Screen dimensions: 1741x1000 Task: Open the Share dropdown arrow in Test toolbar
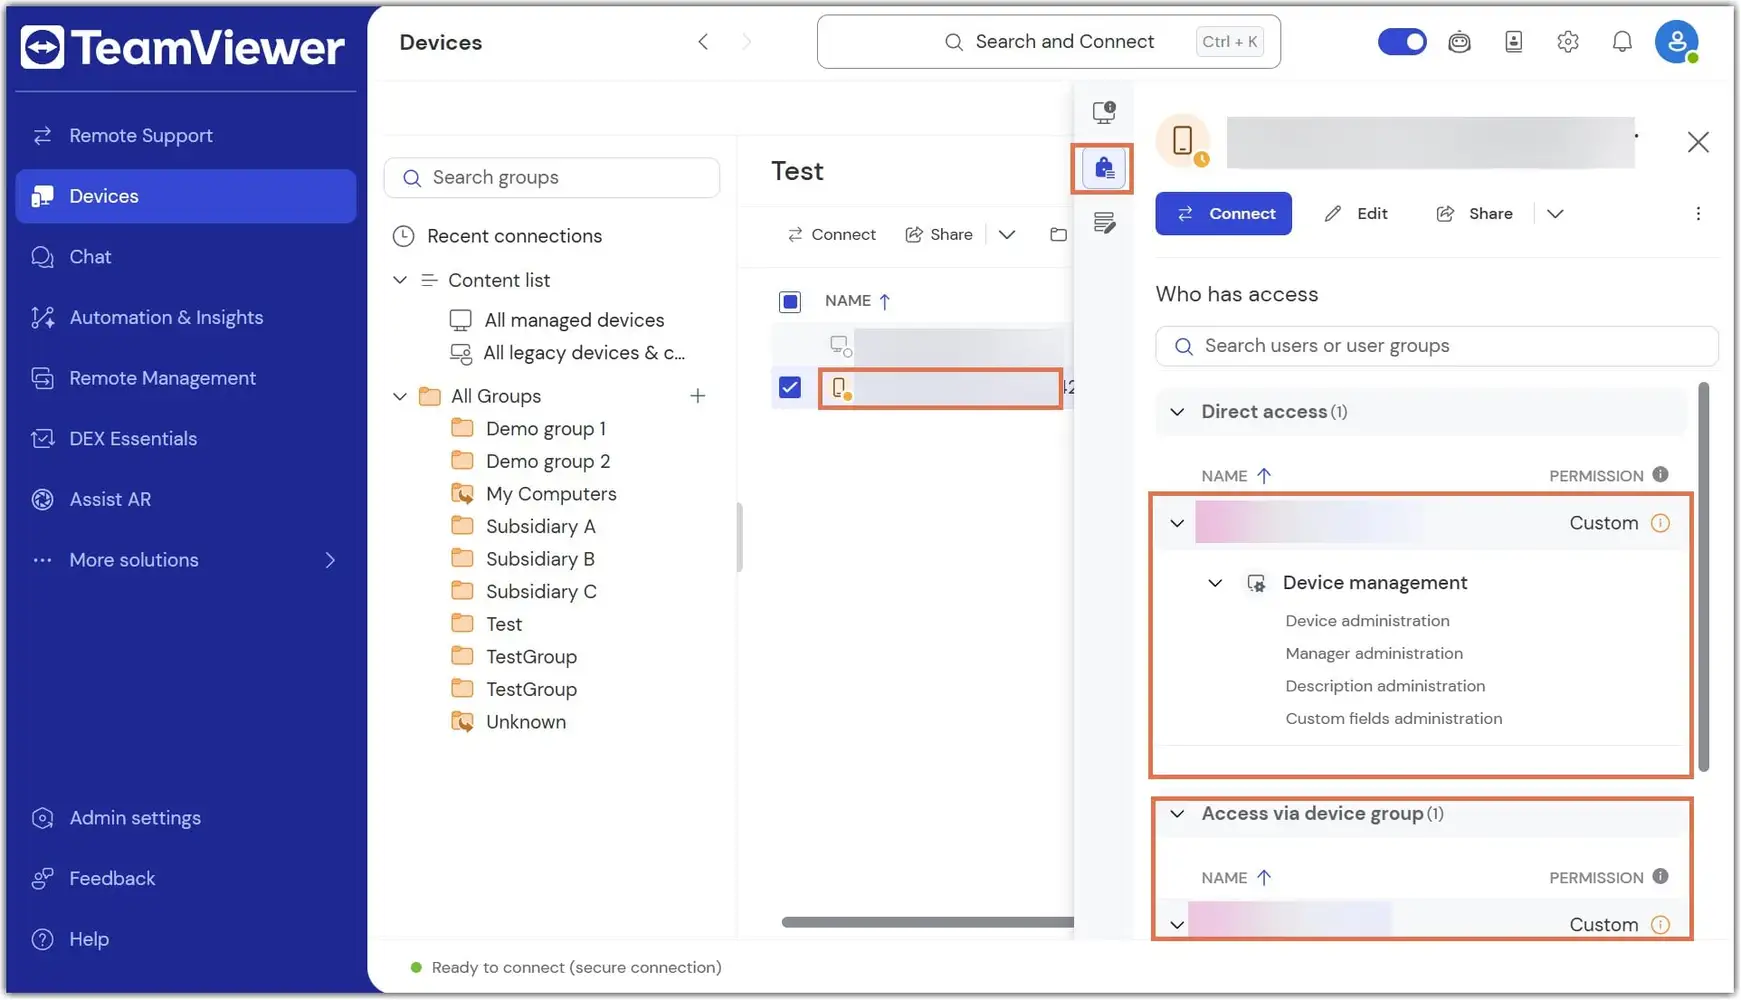[x=1006, y=235]
